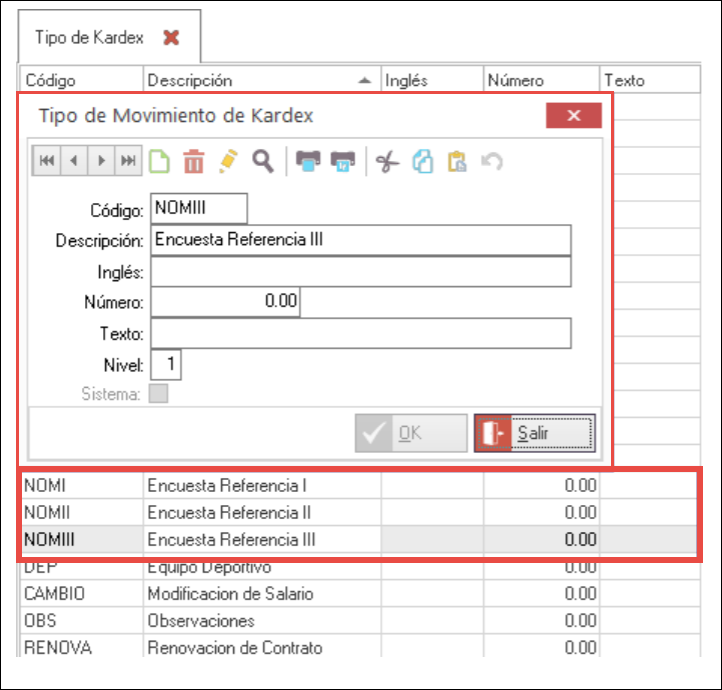Select the Tipo de Kardex tab
722x690 pixels.
pos(90,38)
